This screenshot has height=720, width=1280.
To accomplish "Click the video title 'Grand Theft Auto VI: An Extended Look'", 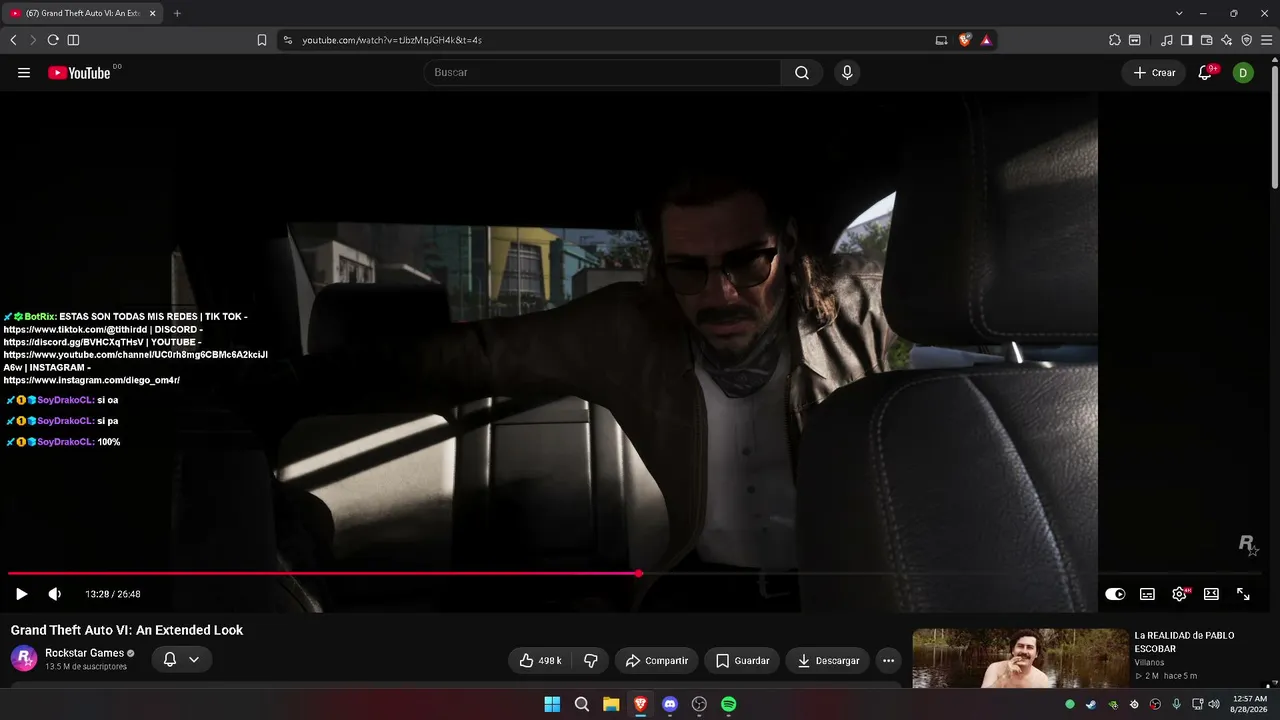I will click(x=127, y=630).
